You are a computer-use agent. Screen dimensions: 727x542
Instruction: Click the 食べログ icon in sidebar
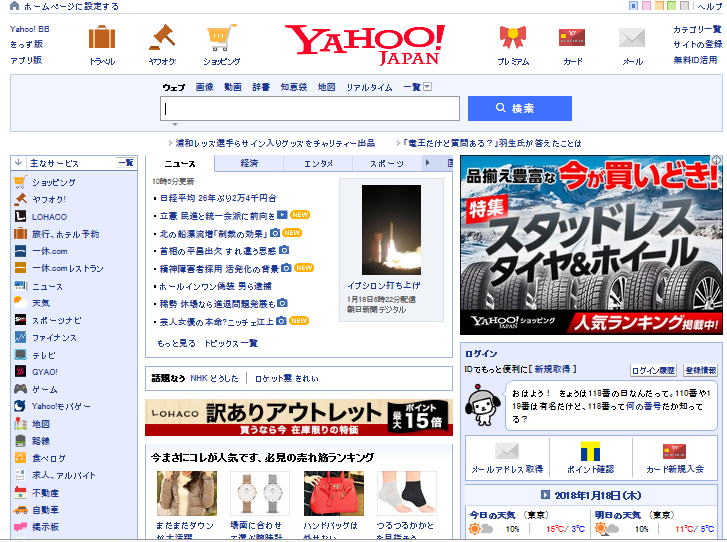pos(20,458)
